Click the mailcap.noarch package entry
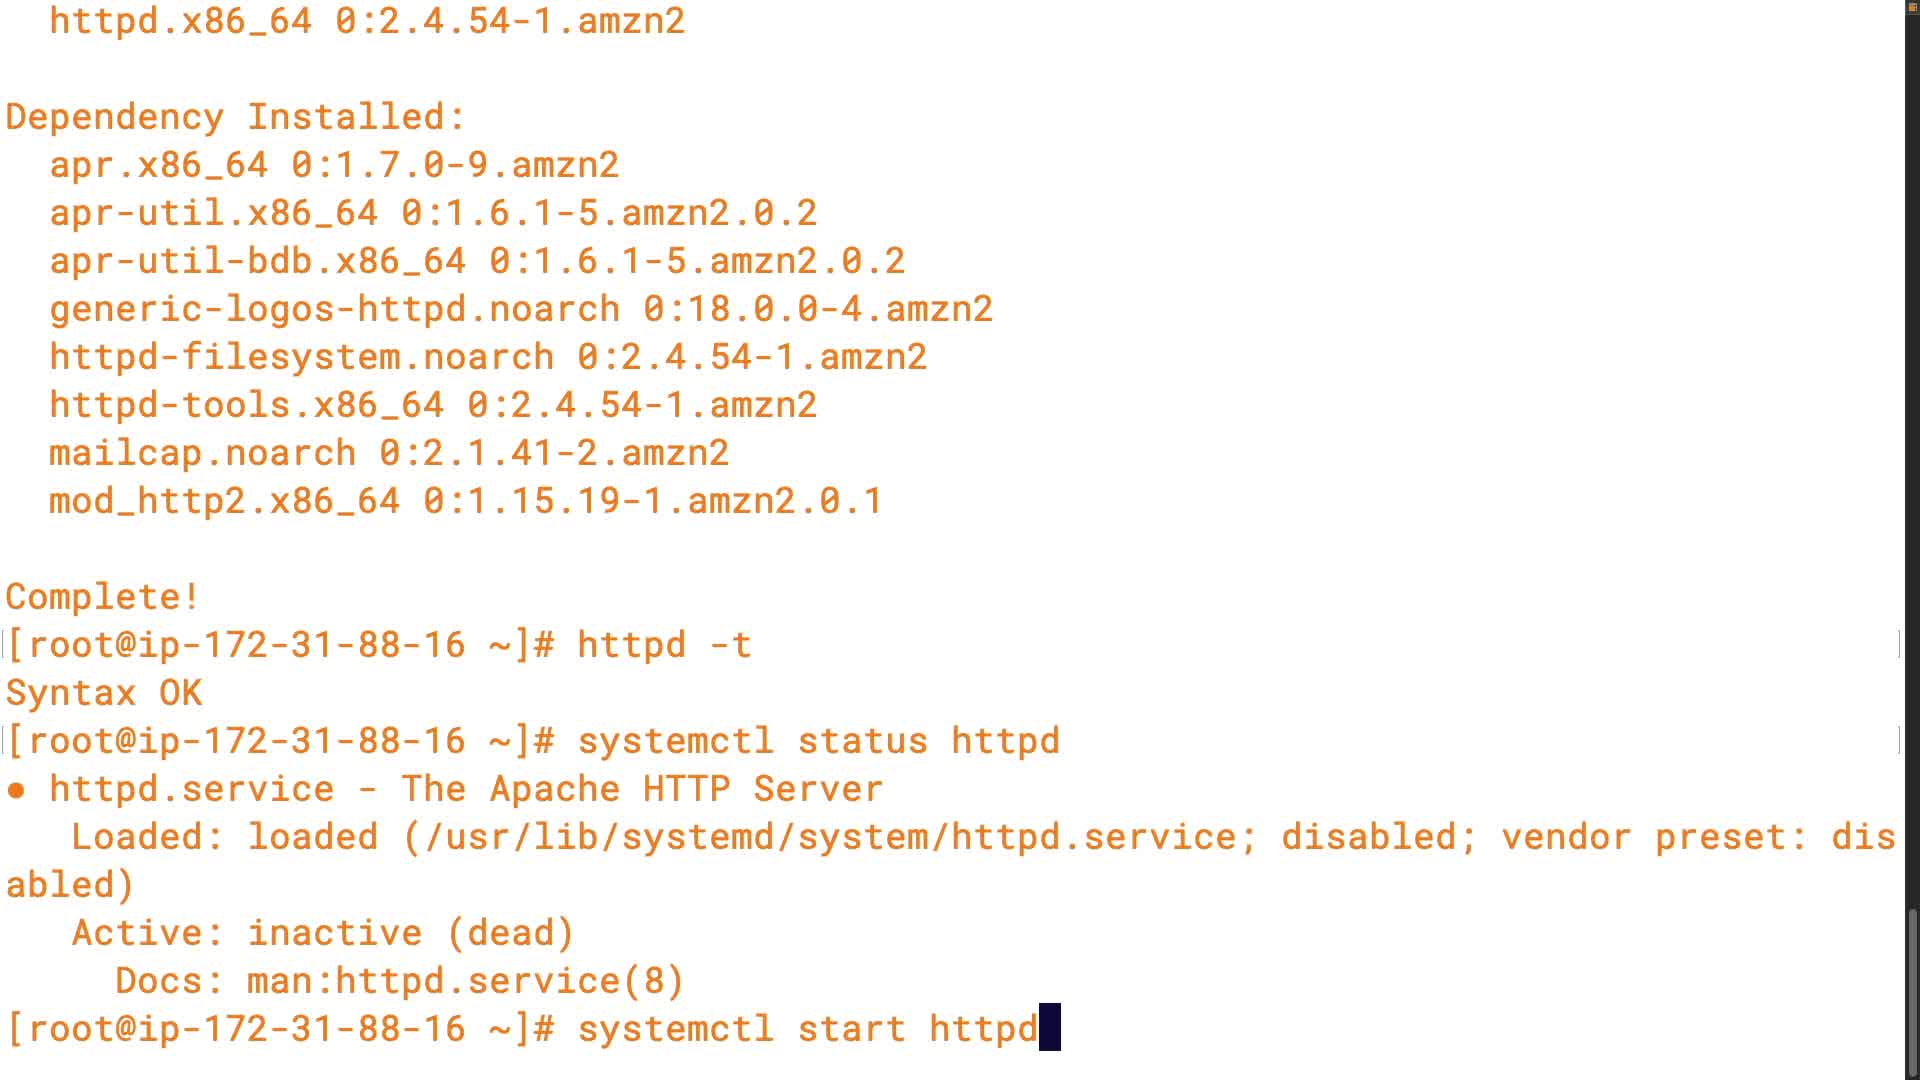This screenshot has width=1920, height=1080. pyautogui.click(x=389, y=453)
